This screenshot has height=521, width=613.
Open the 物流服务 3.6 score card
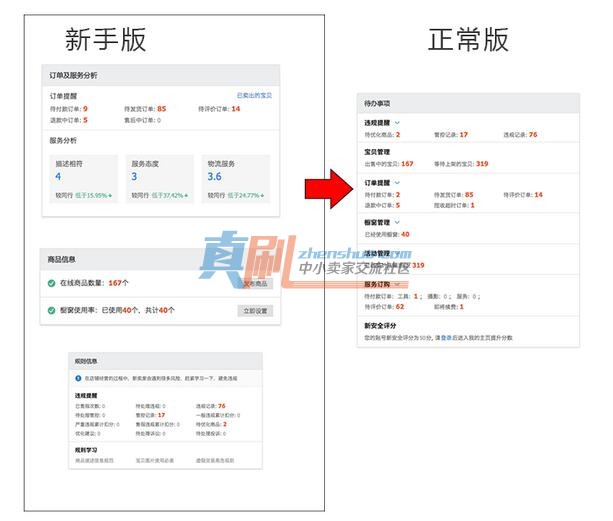click(236, 179)
